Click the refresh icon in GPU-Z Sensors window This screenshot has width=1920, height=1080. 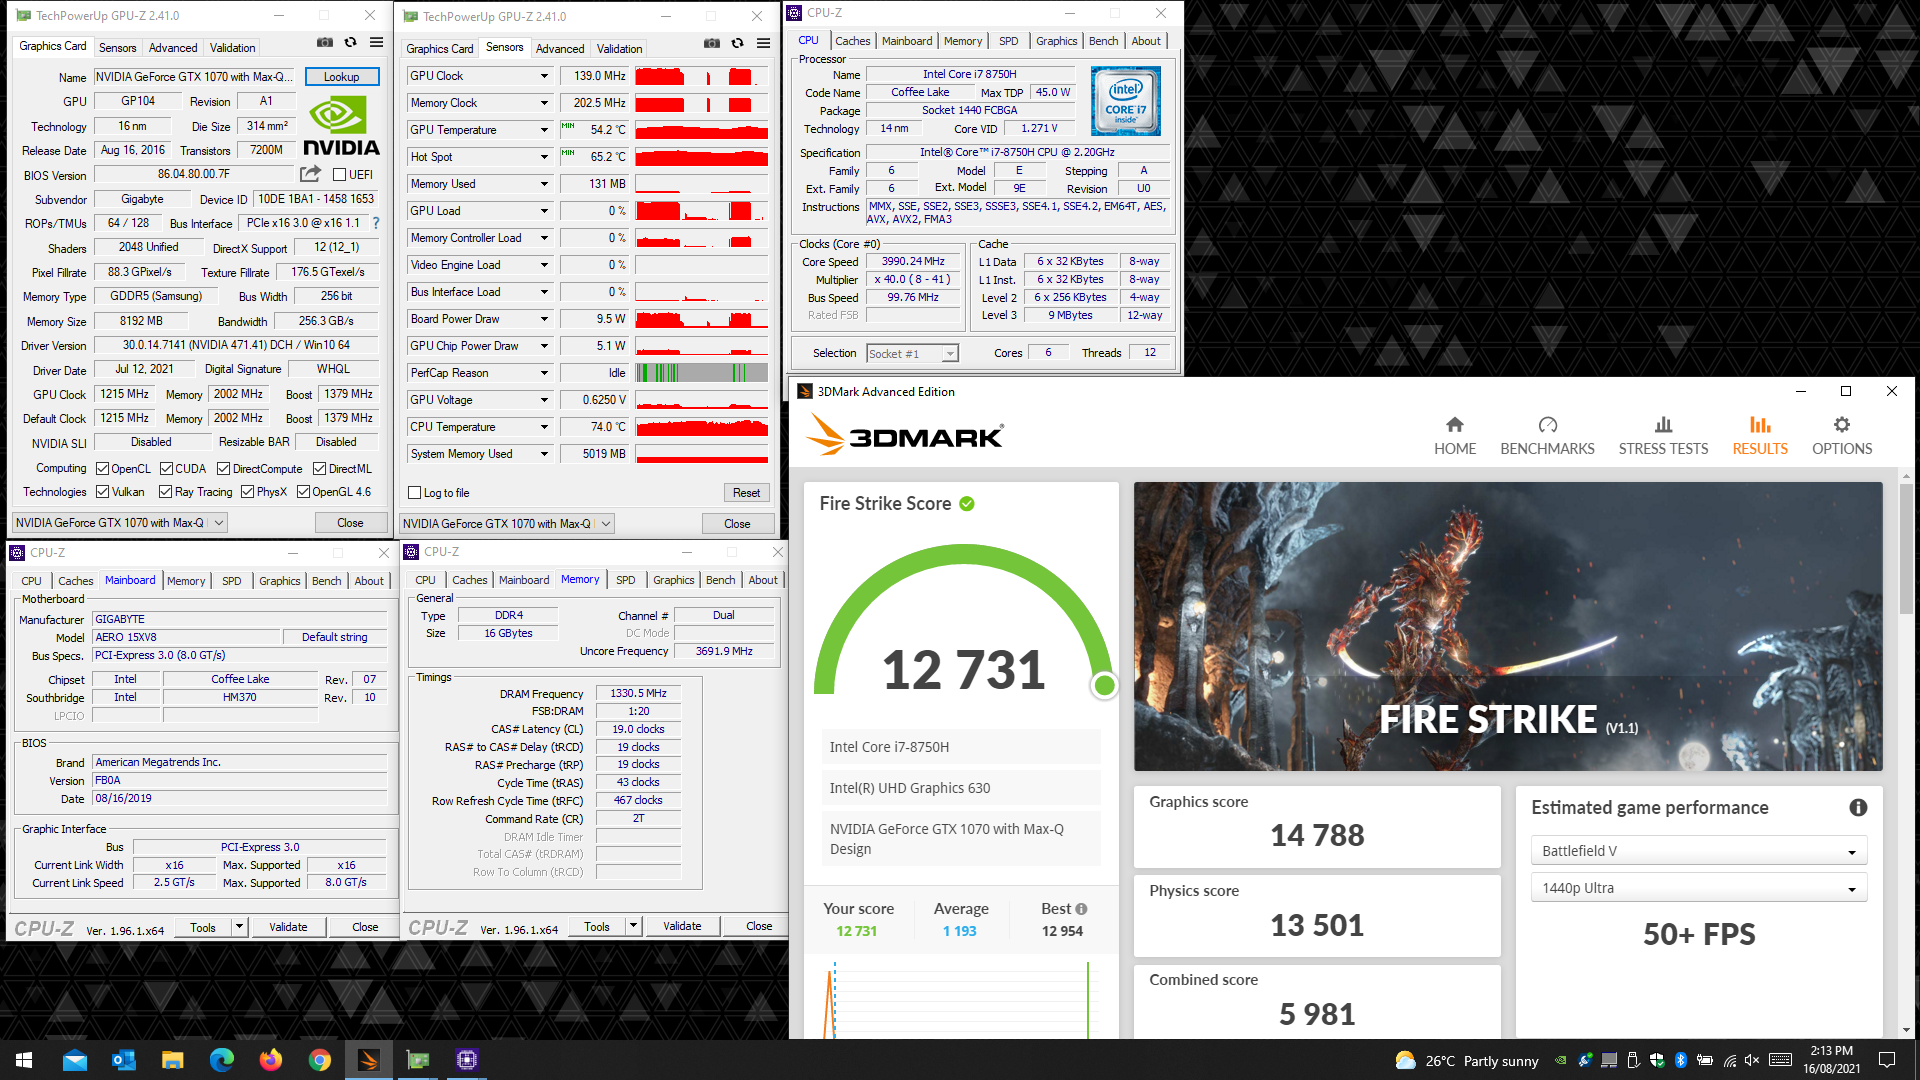tap(738, 44)
